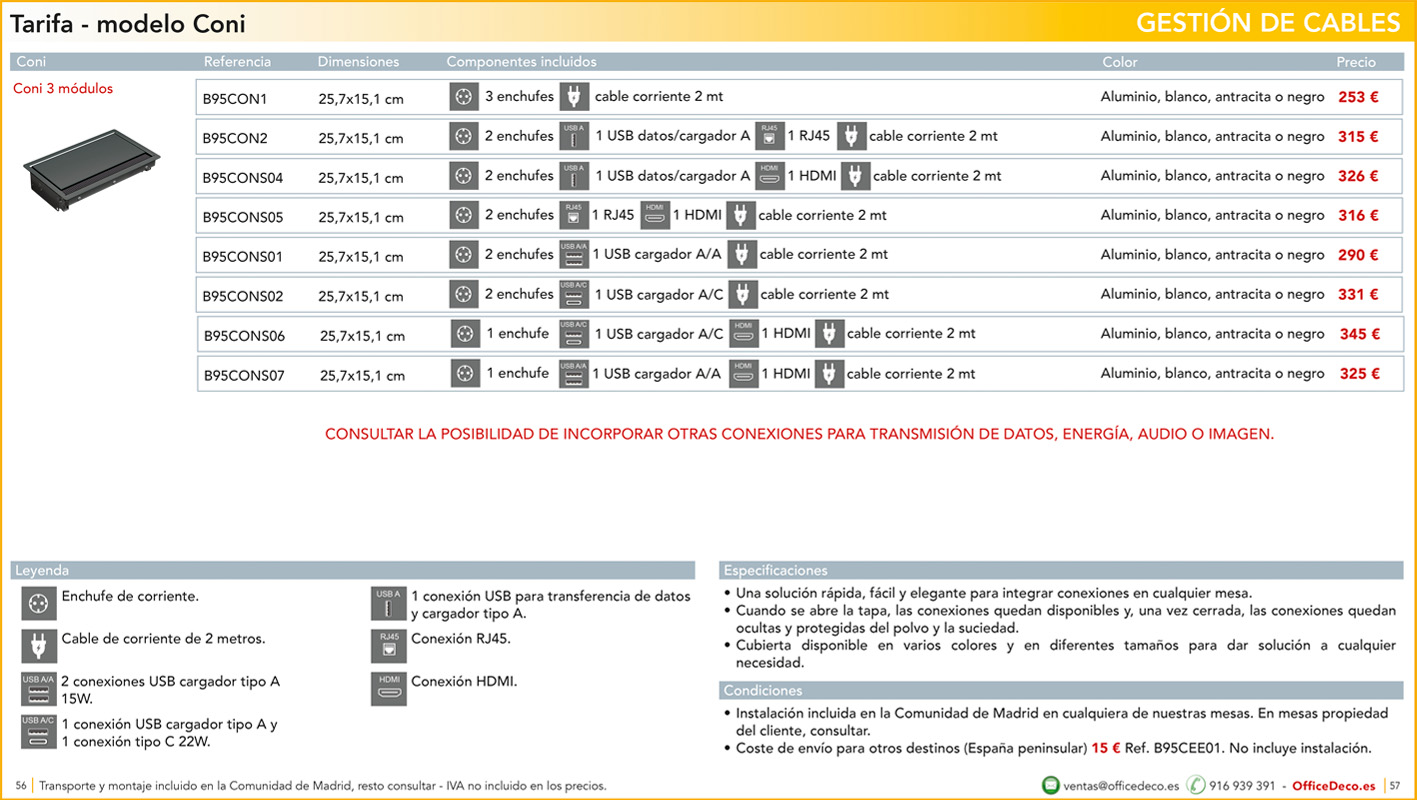Click the socket icon in the B95CON1 row
Viewport: 1417px width, 800px height.
463,96
